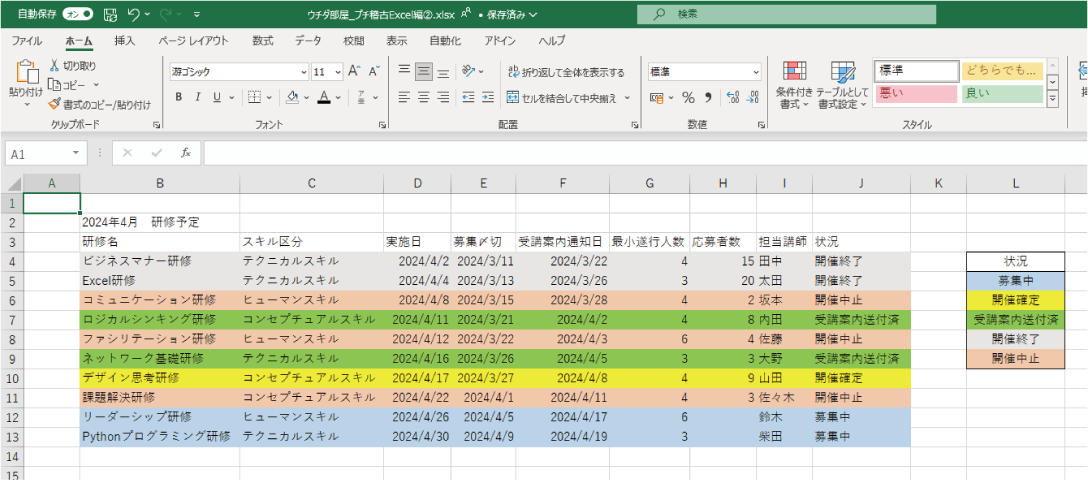Select the Format Painter brush icon
Image resolution: width=1088 pixels, height=480 pixels.
(x=55, y=104)
